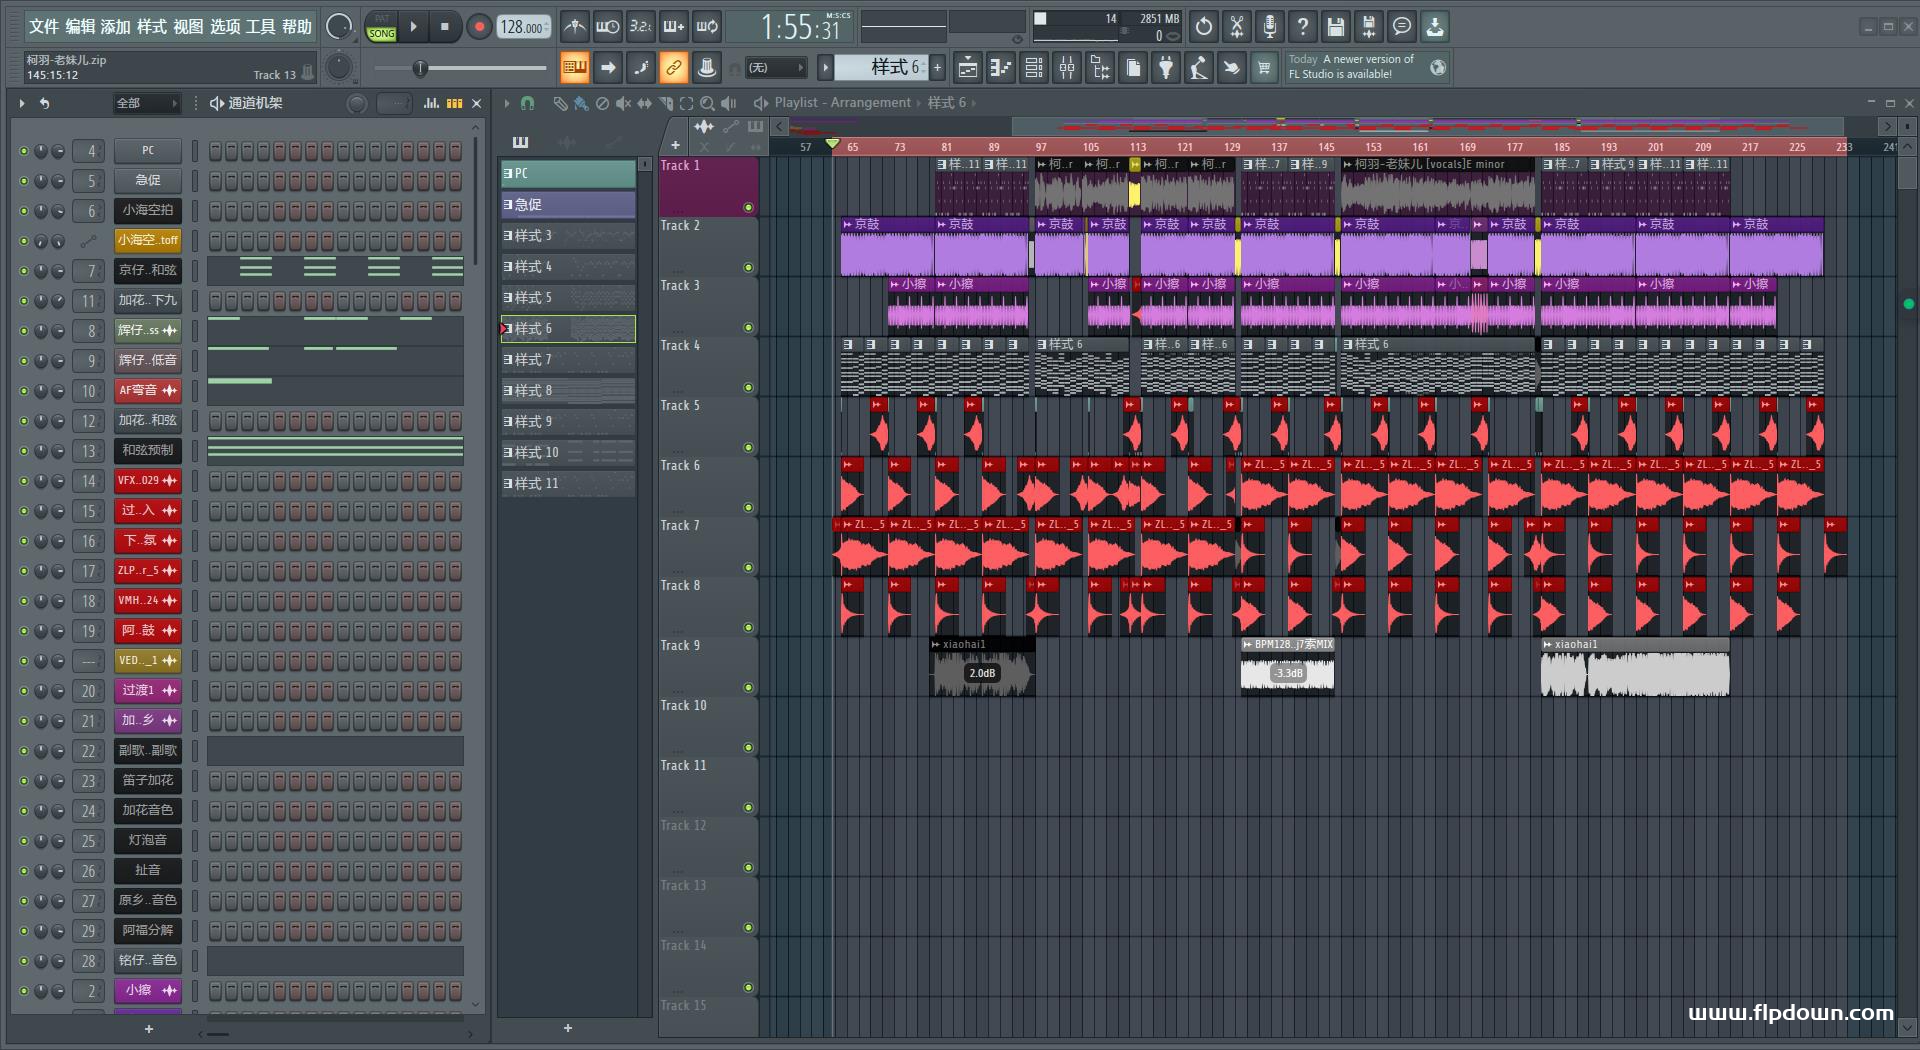Image resolution: width=1920 pixels, height=1050 pixels.
Task: Toggle the metronome icon
Action: coord(574,27)
